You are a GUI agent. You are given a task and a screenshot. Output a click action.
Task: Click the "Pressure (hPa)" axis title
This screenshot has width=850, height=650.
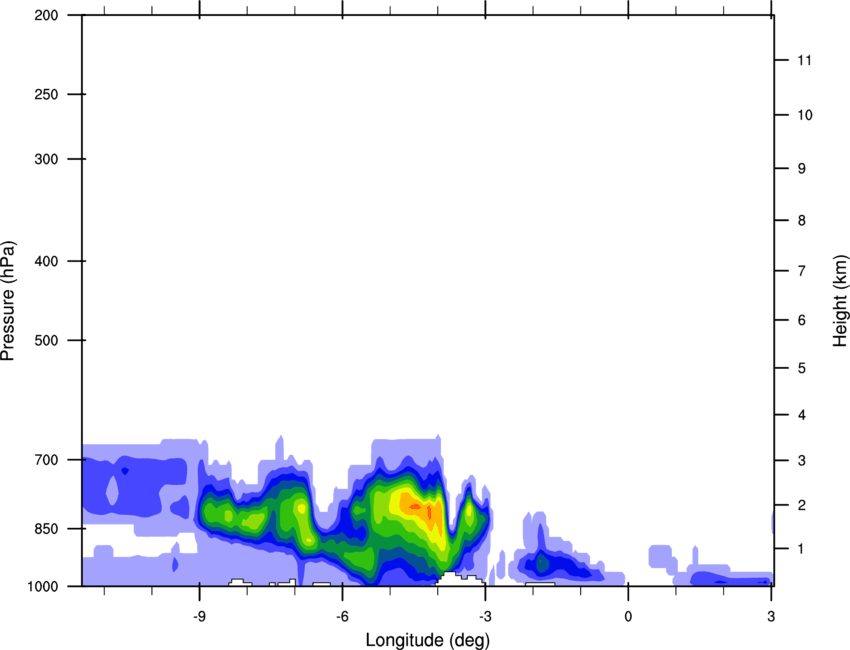tap(8, 300)
